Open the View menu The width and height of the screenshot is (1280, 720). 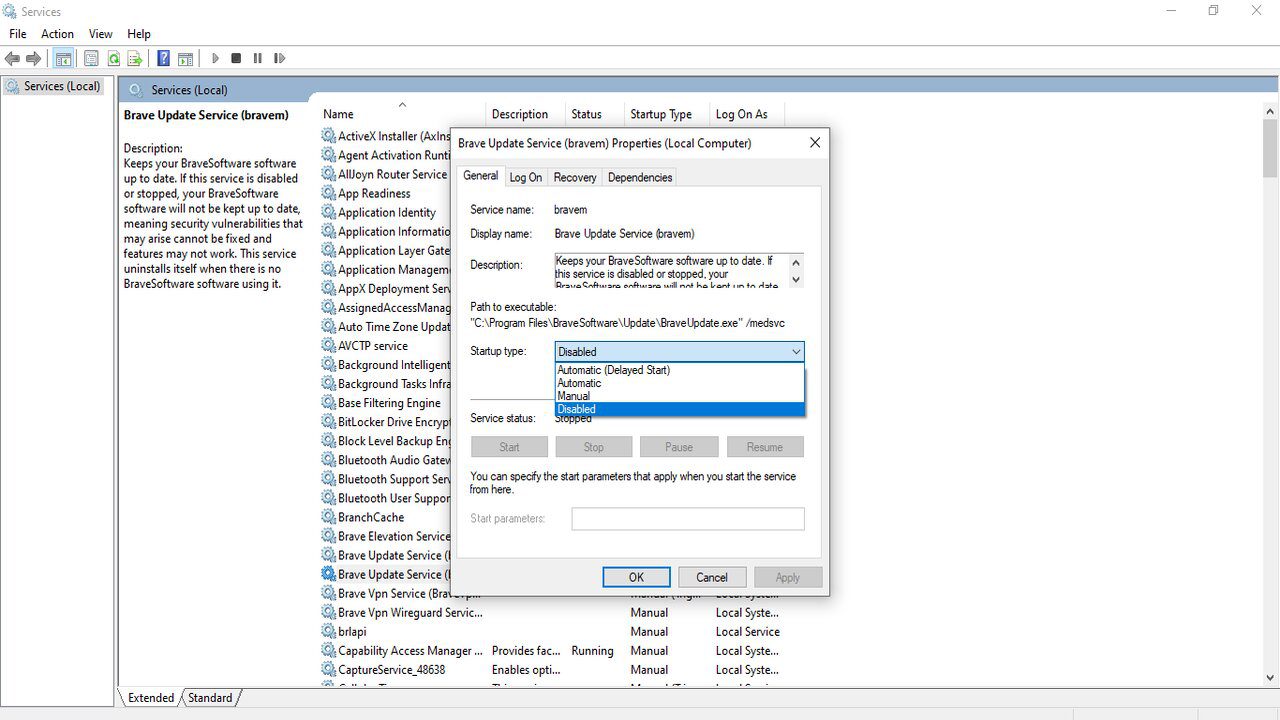point(101,34)
